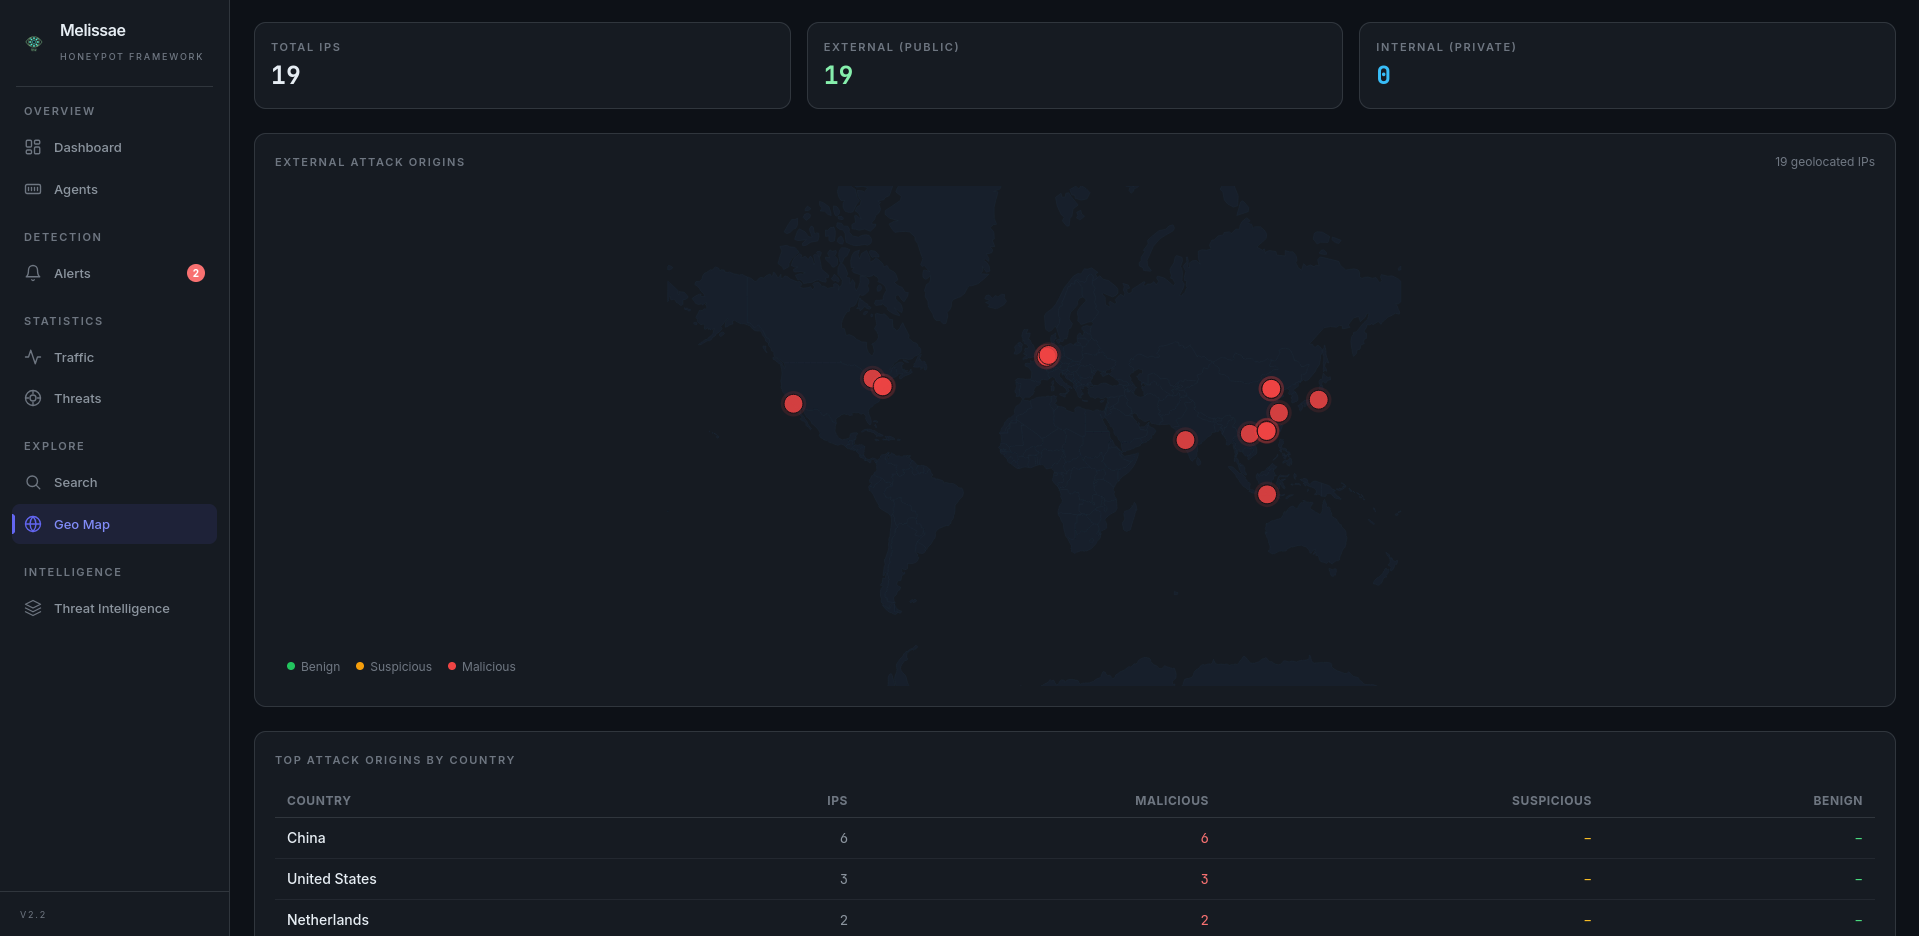This screenshot has width=1919, height=936.
Task: Click the MALICIOUS column header
Action: (1172, 801)
